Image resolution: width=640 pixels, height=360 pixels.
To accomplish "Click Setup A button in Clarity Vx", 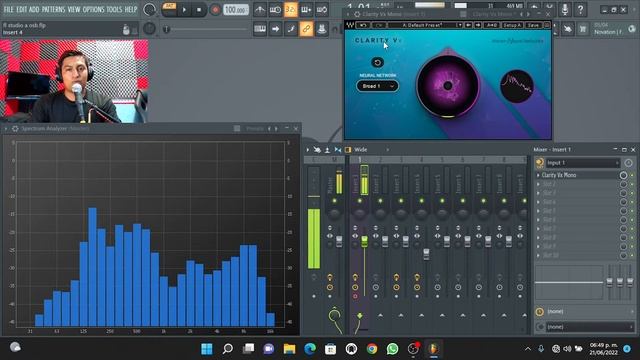I will tap(512, 25).
